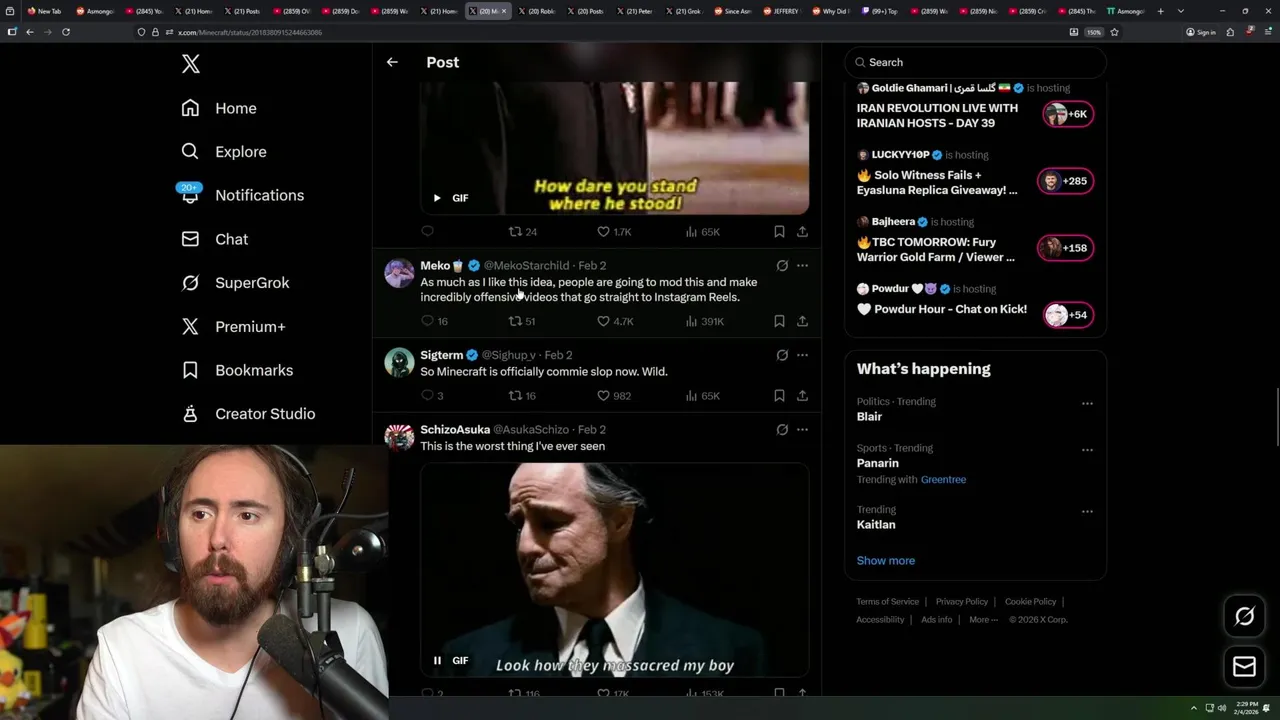This screenshot has width=1280, height=720.
Task: Open the Privacy Policy link
Action: click(x=961, y=602)
